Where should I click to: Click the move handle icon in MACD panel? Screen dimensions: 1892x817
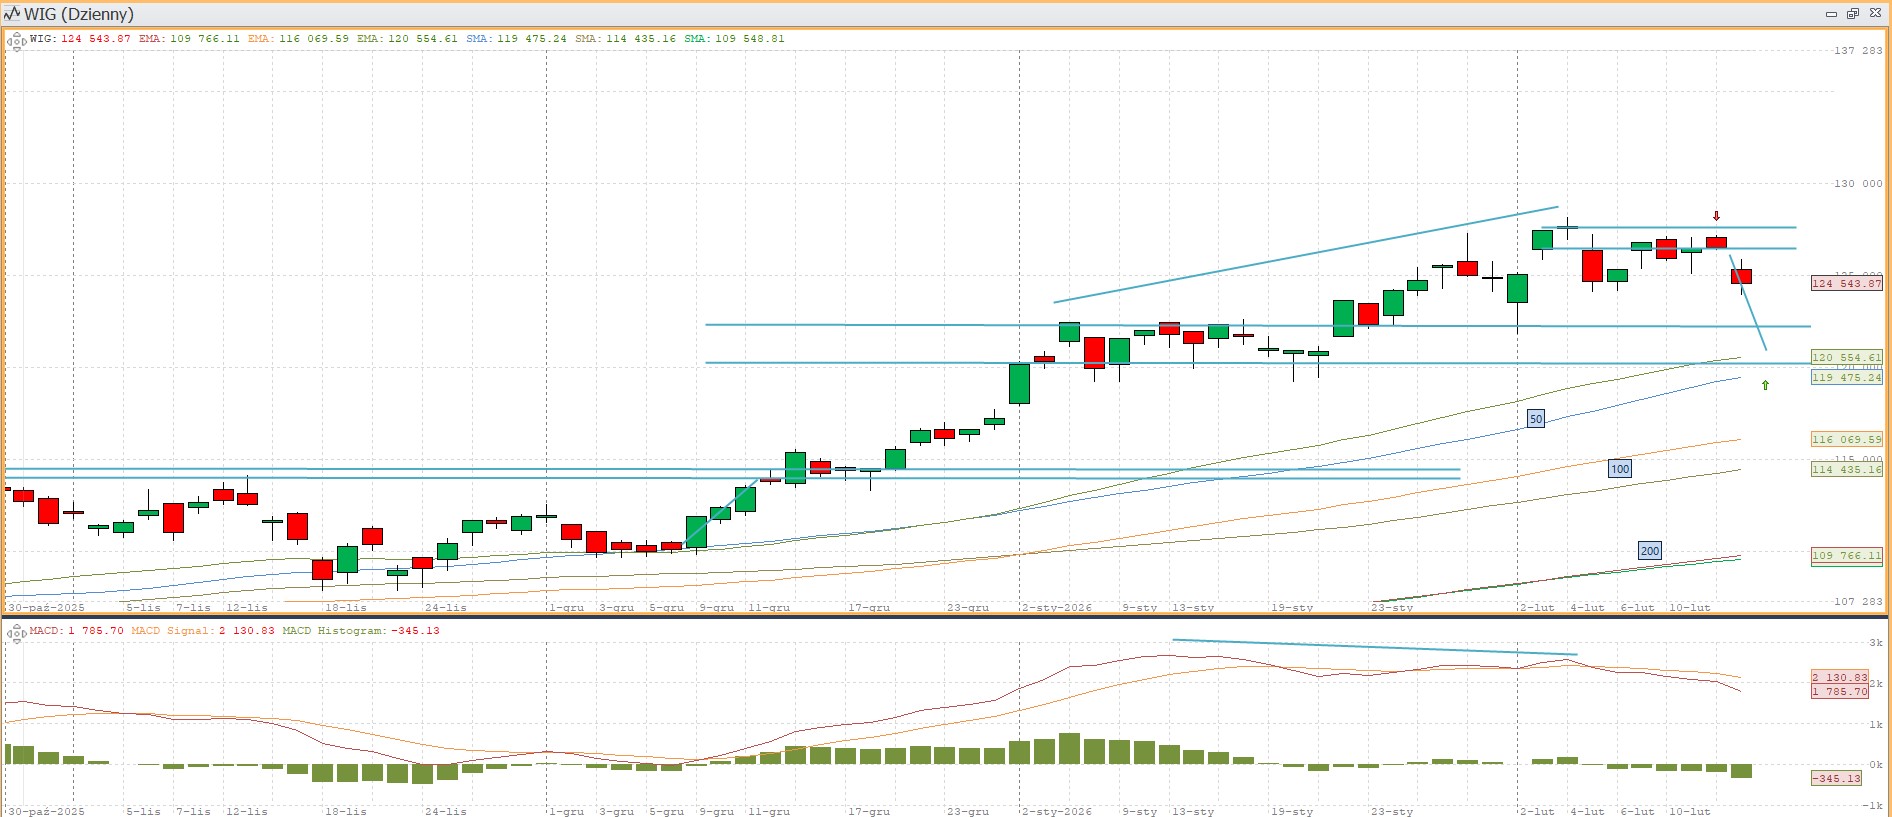click(x=16, y=633)
